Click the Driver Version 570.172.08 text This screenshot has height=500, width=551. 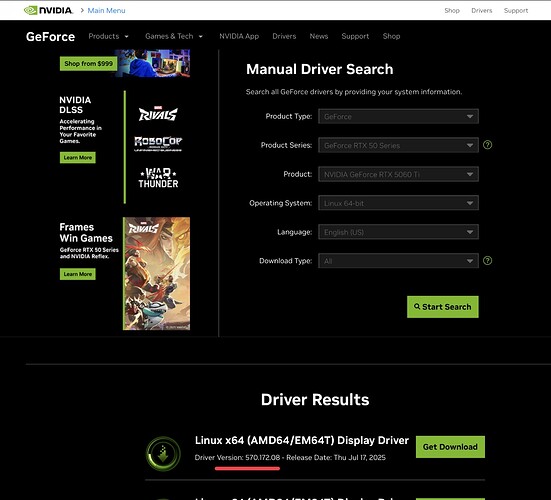pos(238,457)
